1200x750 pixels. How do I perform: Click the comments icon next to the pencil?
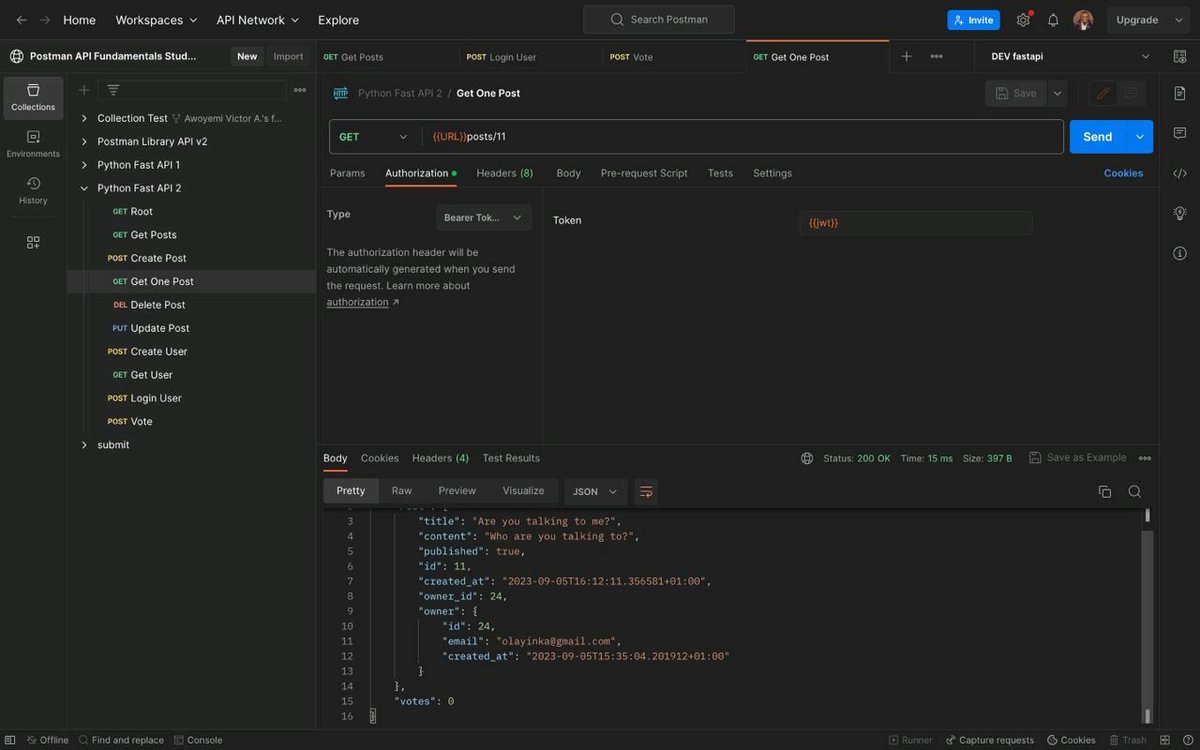(x=1131, y=93)
